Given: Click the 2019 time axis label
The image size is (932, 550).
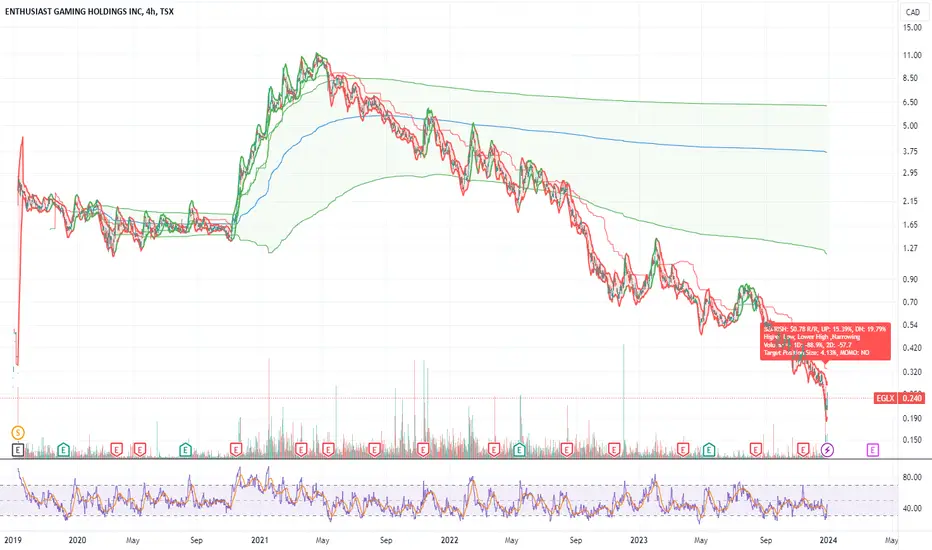Looking at the screenshot, I should click(12, 540).
